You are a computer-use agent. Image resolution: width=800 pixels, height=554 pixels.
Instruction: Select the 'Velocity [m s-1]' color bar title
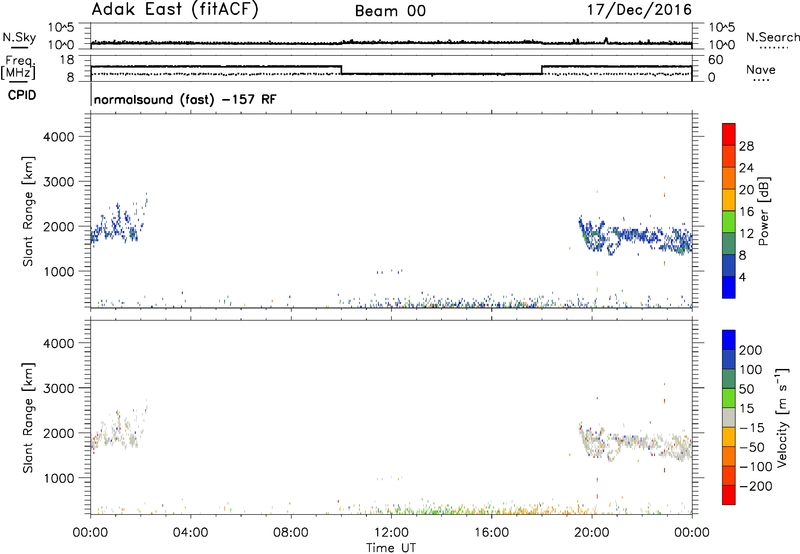tap(782, 417)
